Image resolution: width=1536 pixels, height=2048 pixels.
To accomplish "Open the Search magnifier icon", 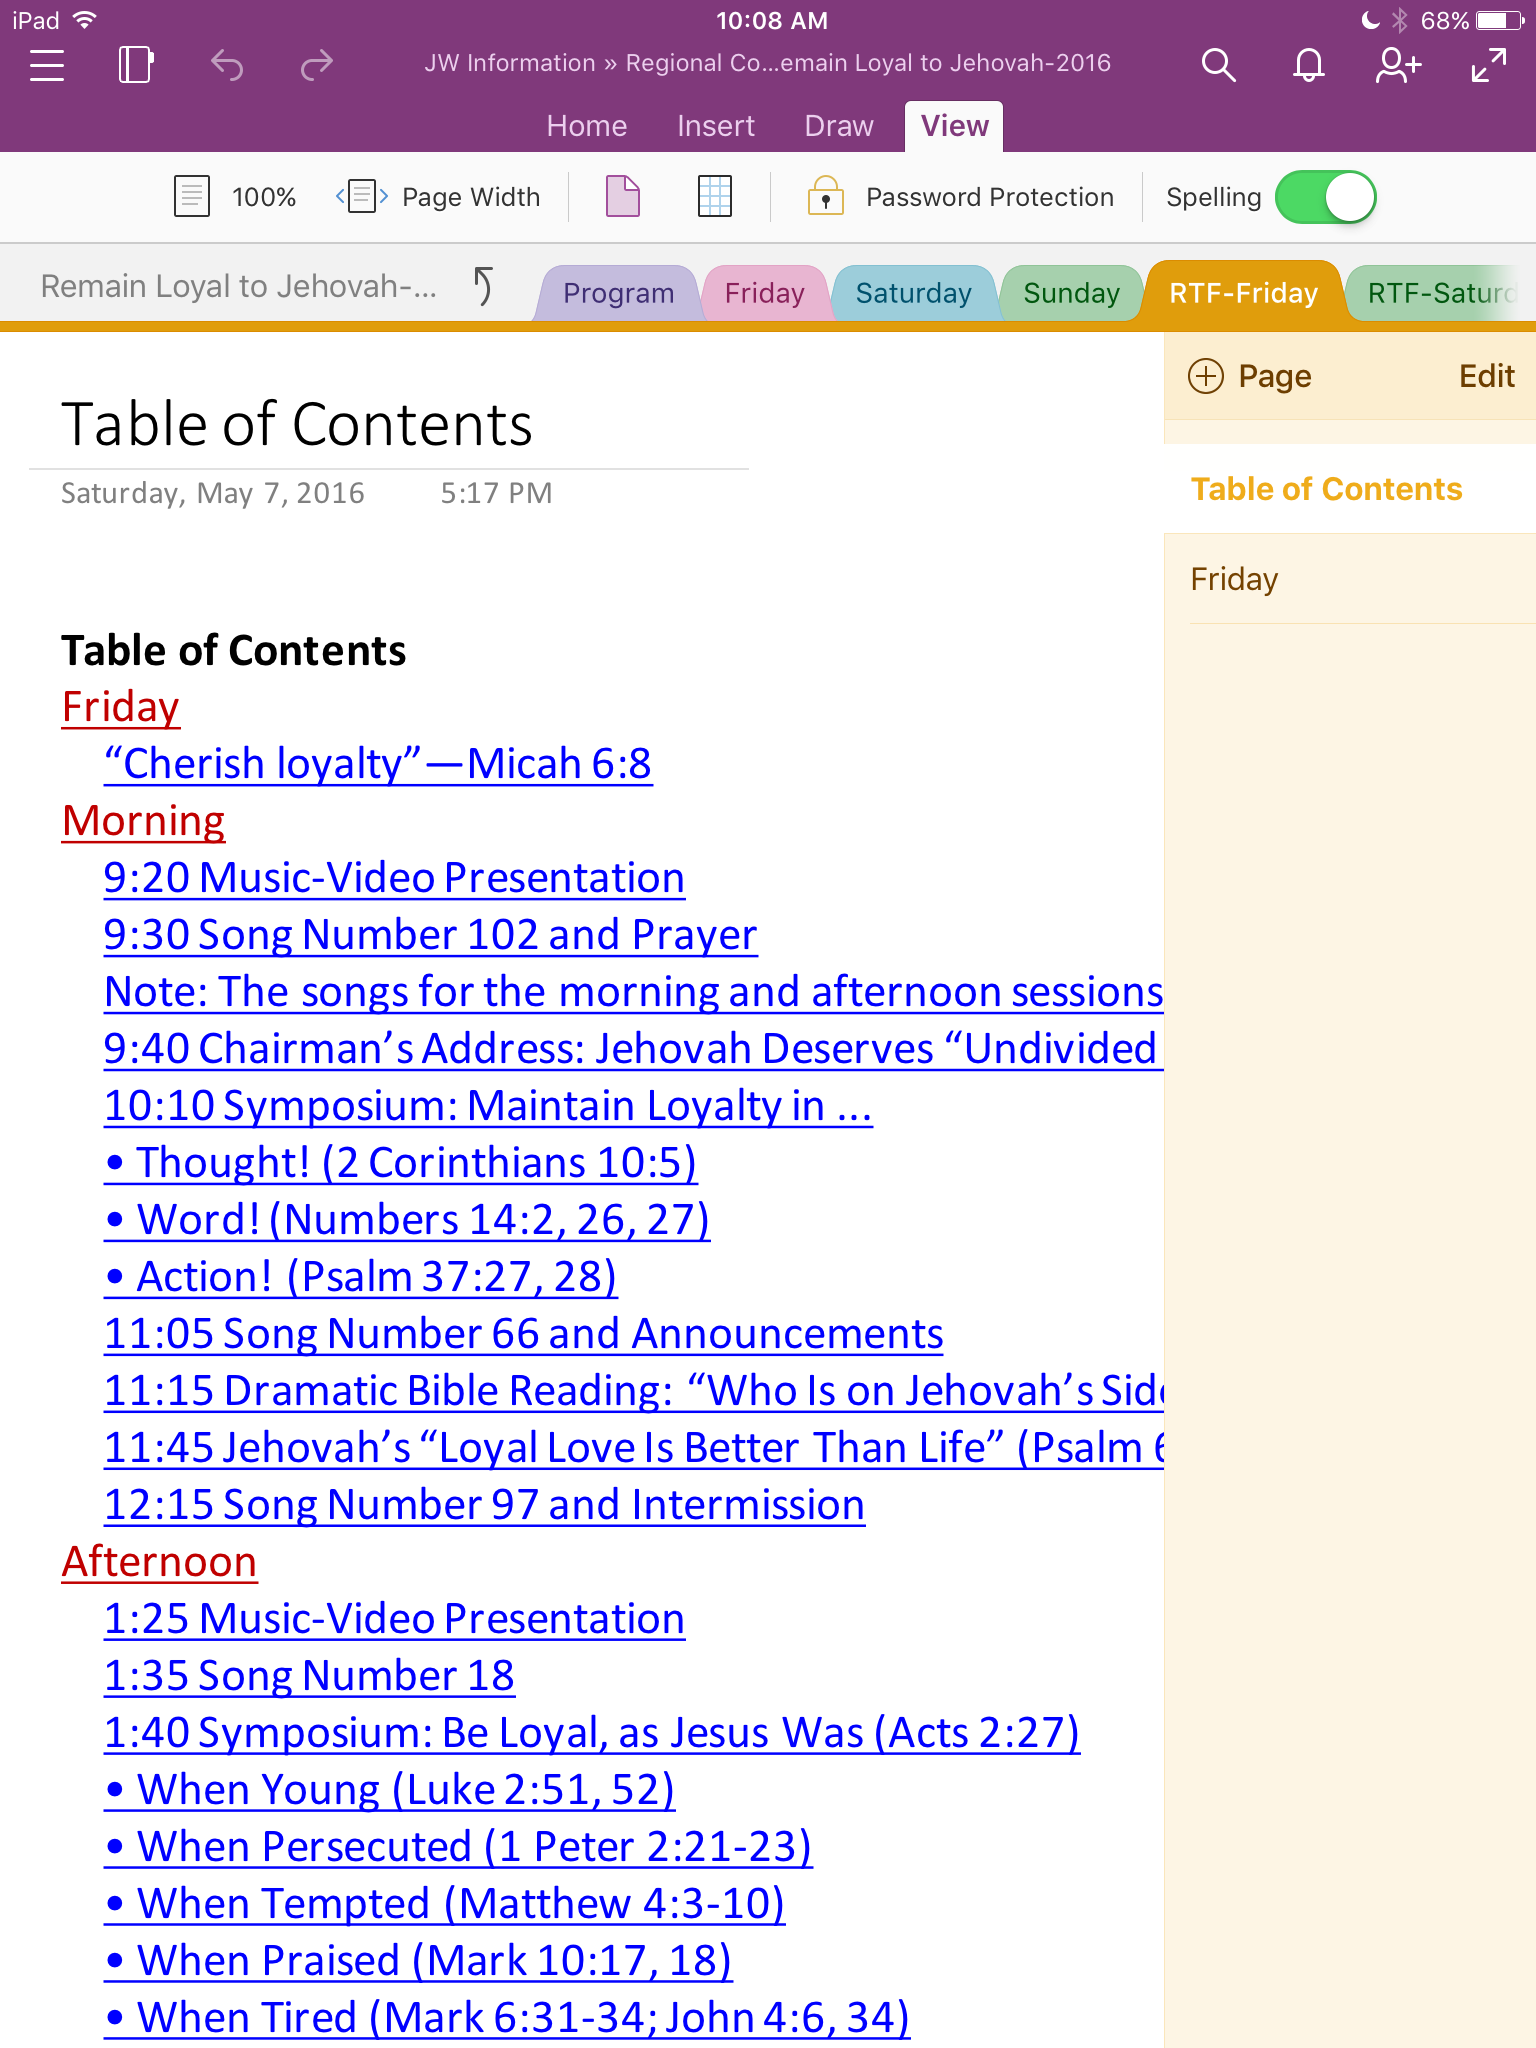I will (1218, 66).
